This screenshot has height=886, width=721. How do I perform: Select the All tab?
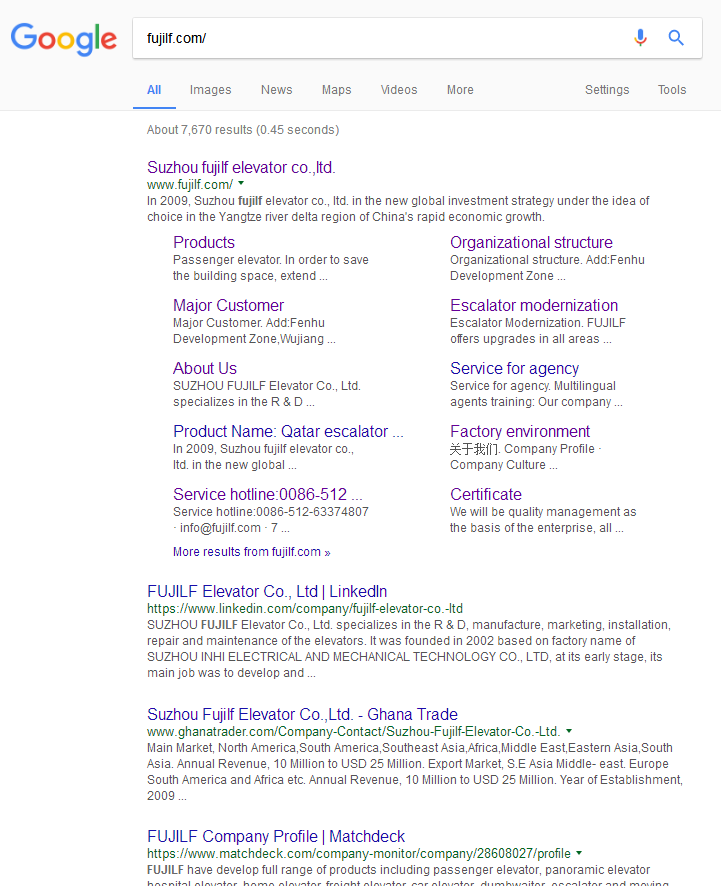tap(154, 90)
